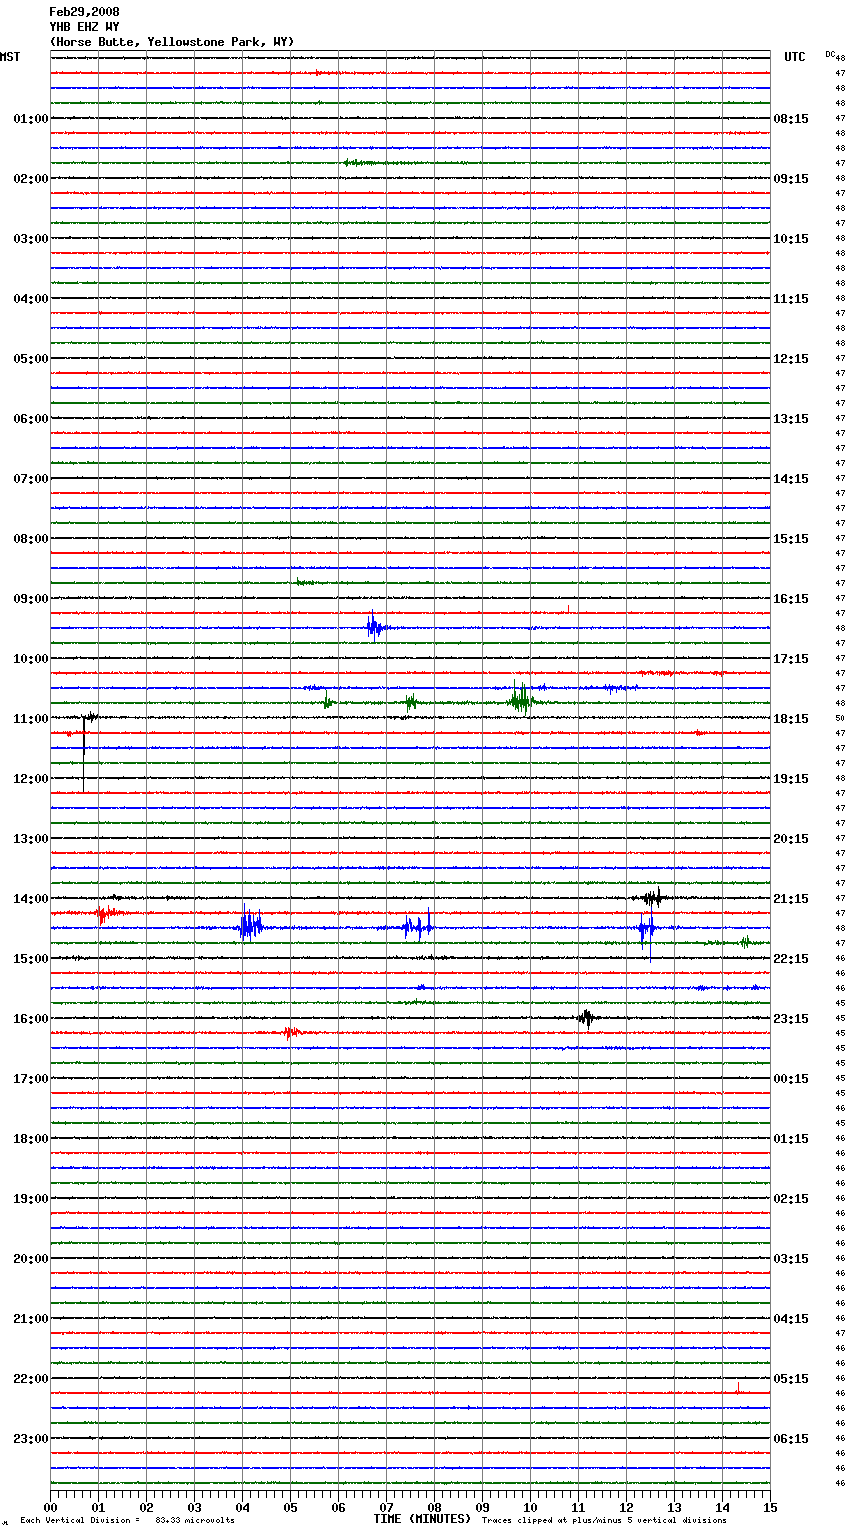Viewport: 850px width, 1534px height.
Task: Click blue burst near minute 7 below 09:00
Action: (x=374, y=627)
